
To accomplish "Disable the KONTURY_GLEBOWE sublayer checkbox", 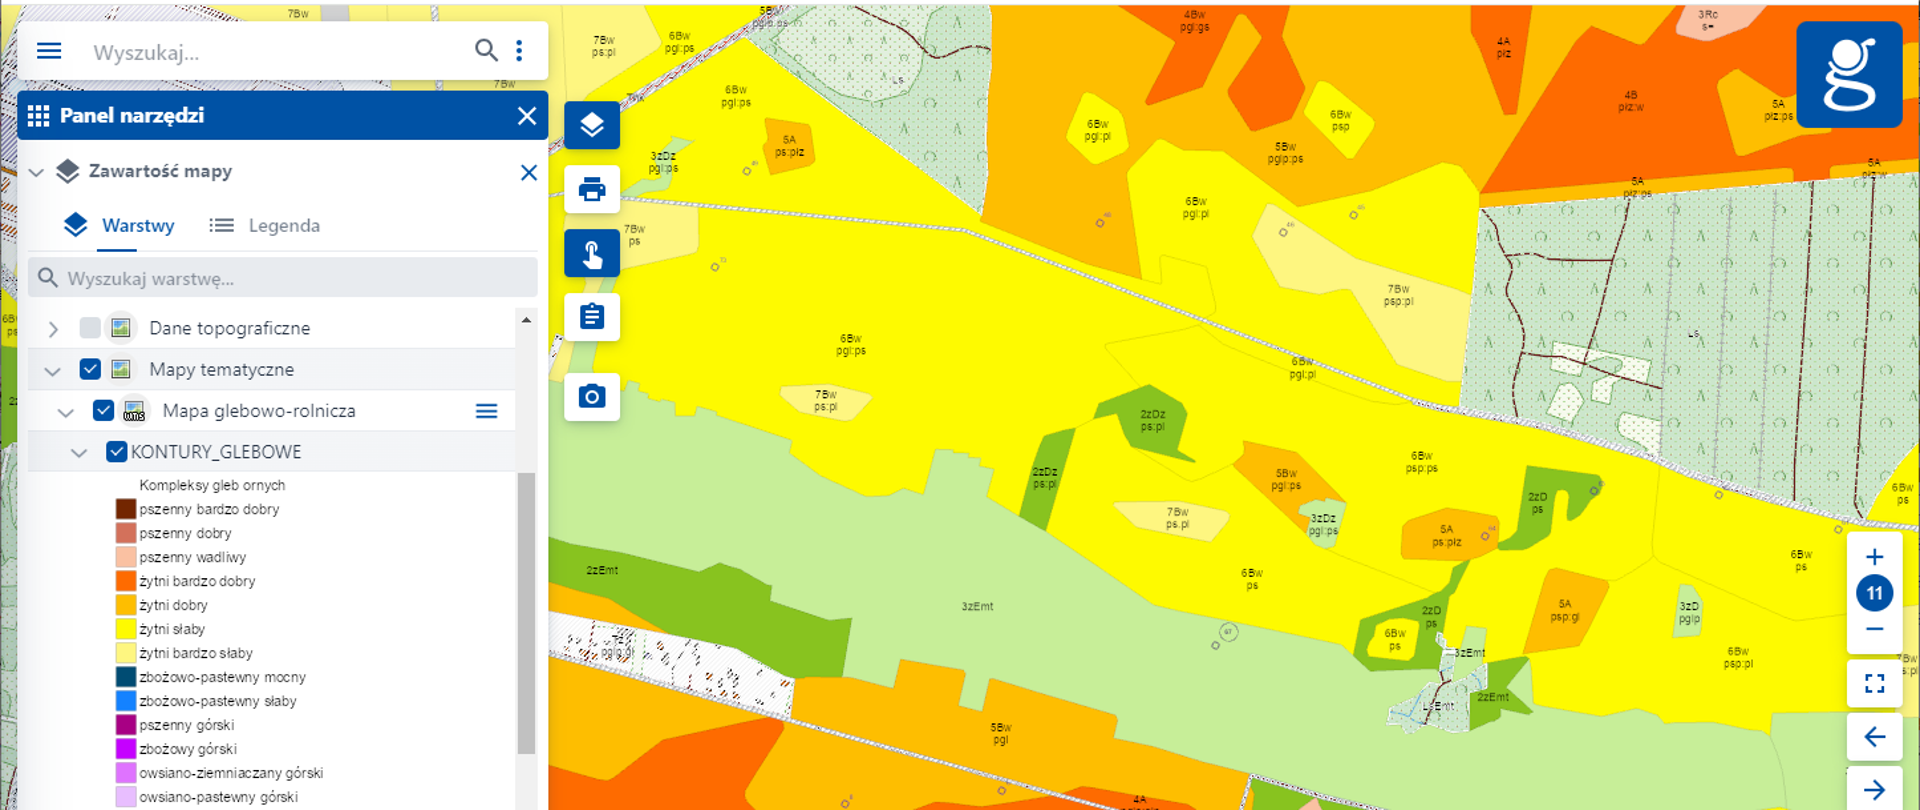I will tap(116, 452).
